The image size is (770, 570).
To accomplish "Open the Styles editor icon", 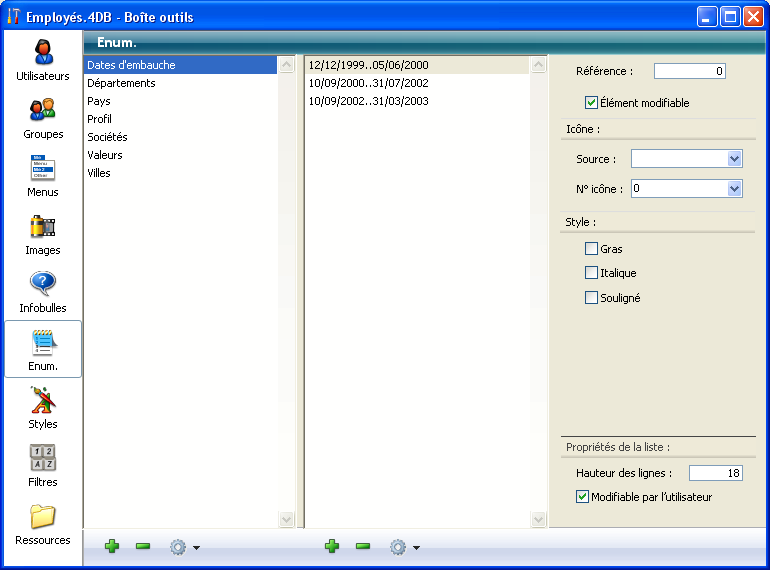I will pos(43,407).
